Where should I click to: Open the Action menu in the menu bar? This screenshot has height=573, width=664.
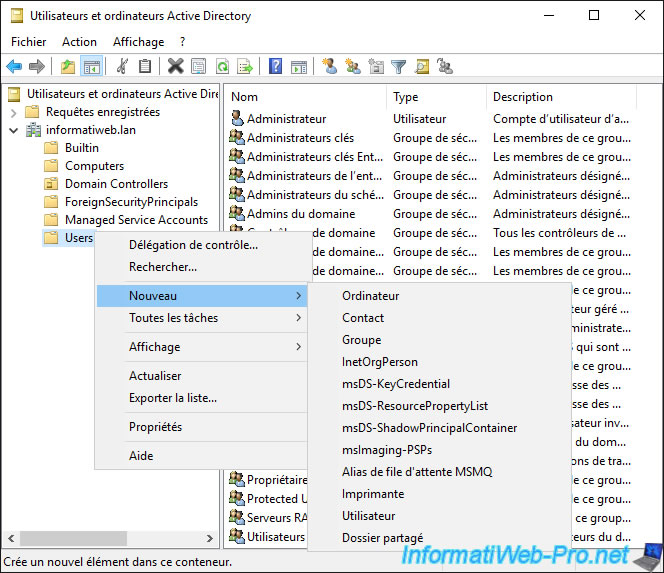(79, 42)
